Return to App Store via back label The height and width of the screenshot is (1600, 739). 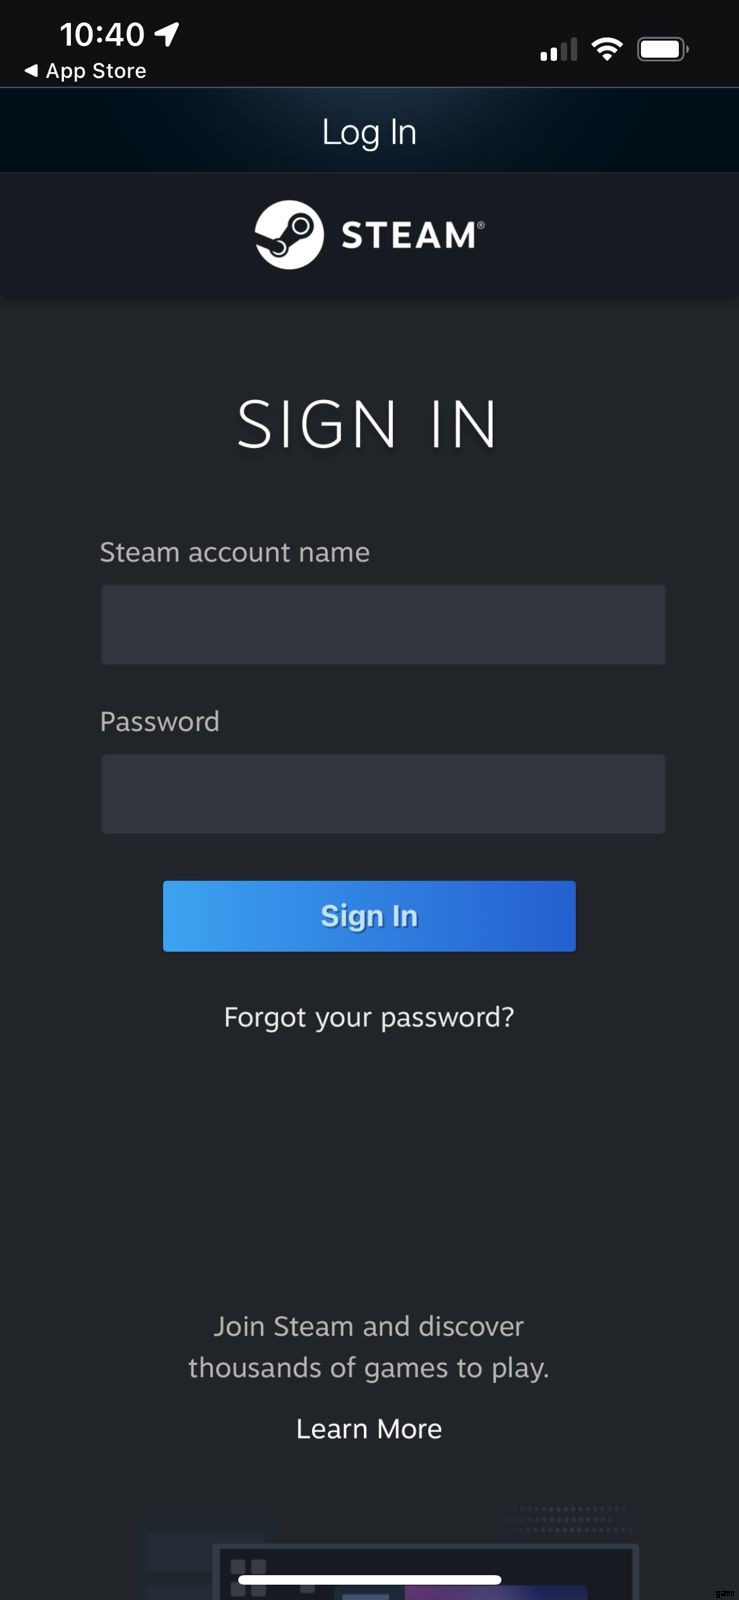point(96,71)
